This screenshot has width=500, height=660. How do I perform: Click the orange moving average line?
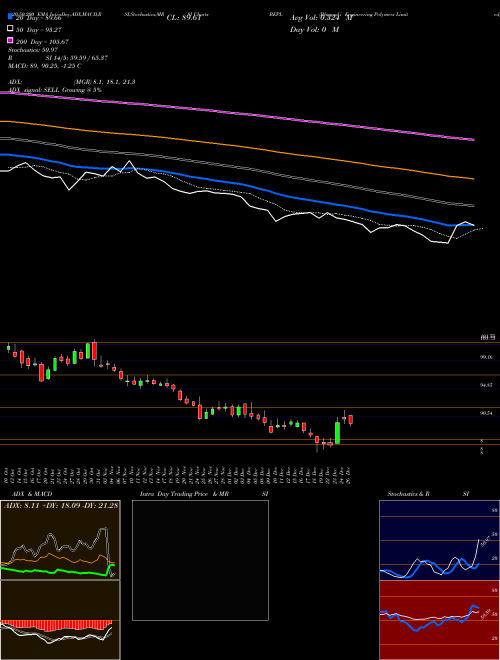click(x=237, y=146)
